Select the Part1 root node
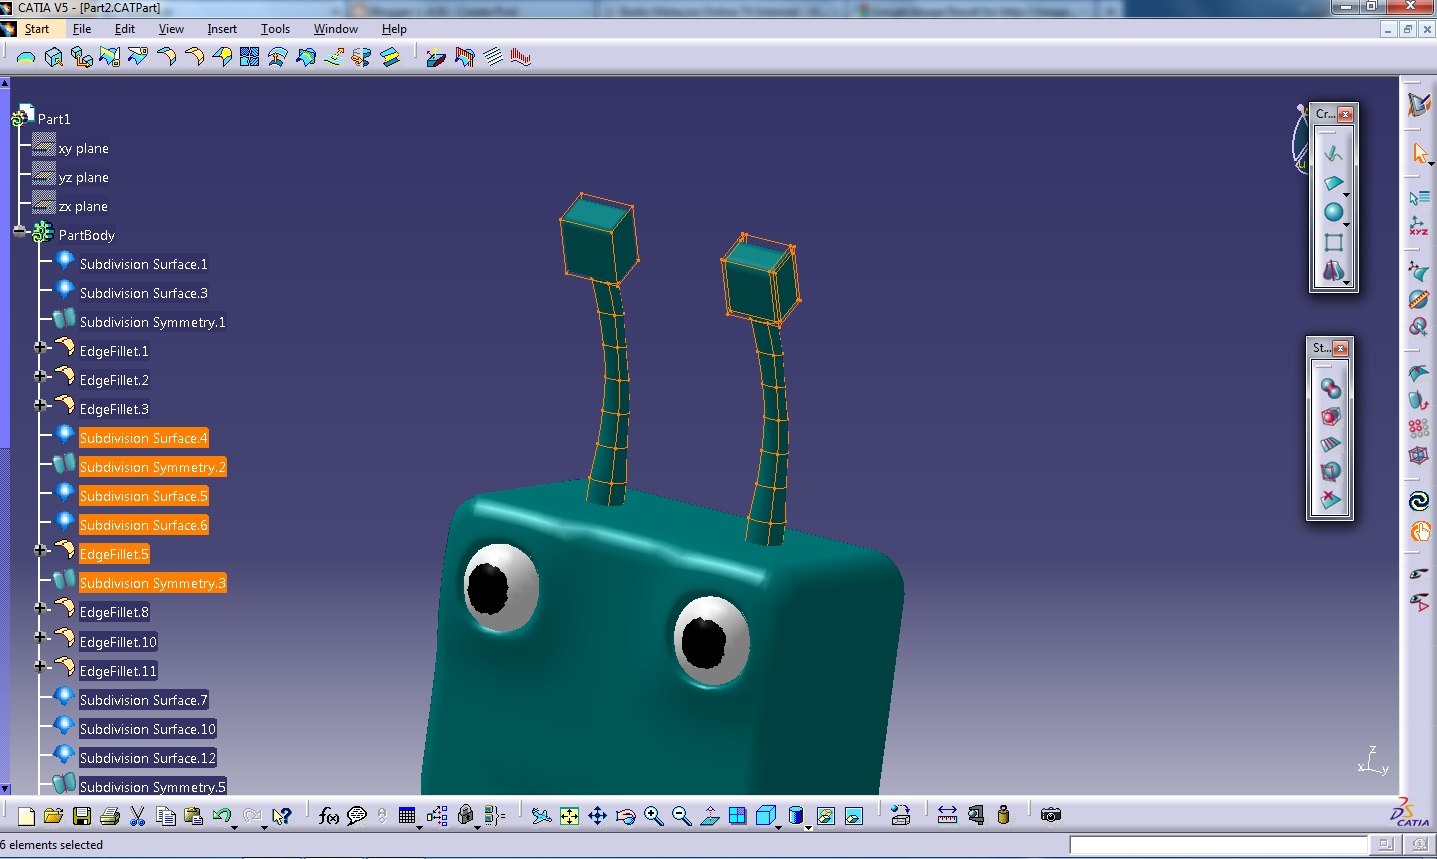Screen dimensions: 1437x859 point(55,118)
